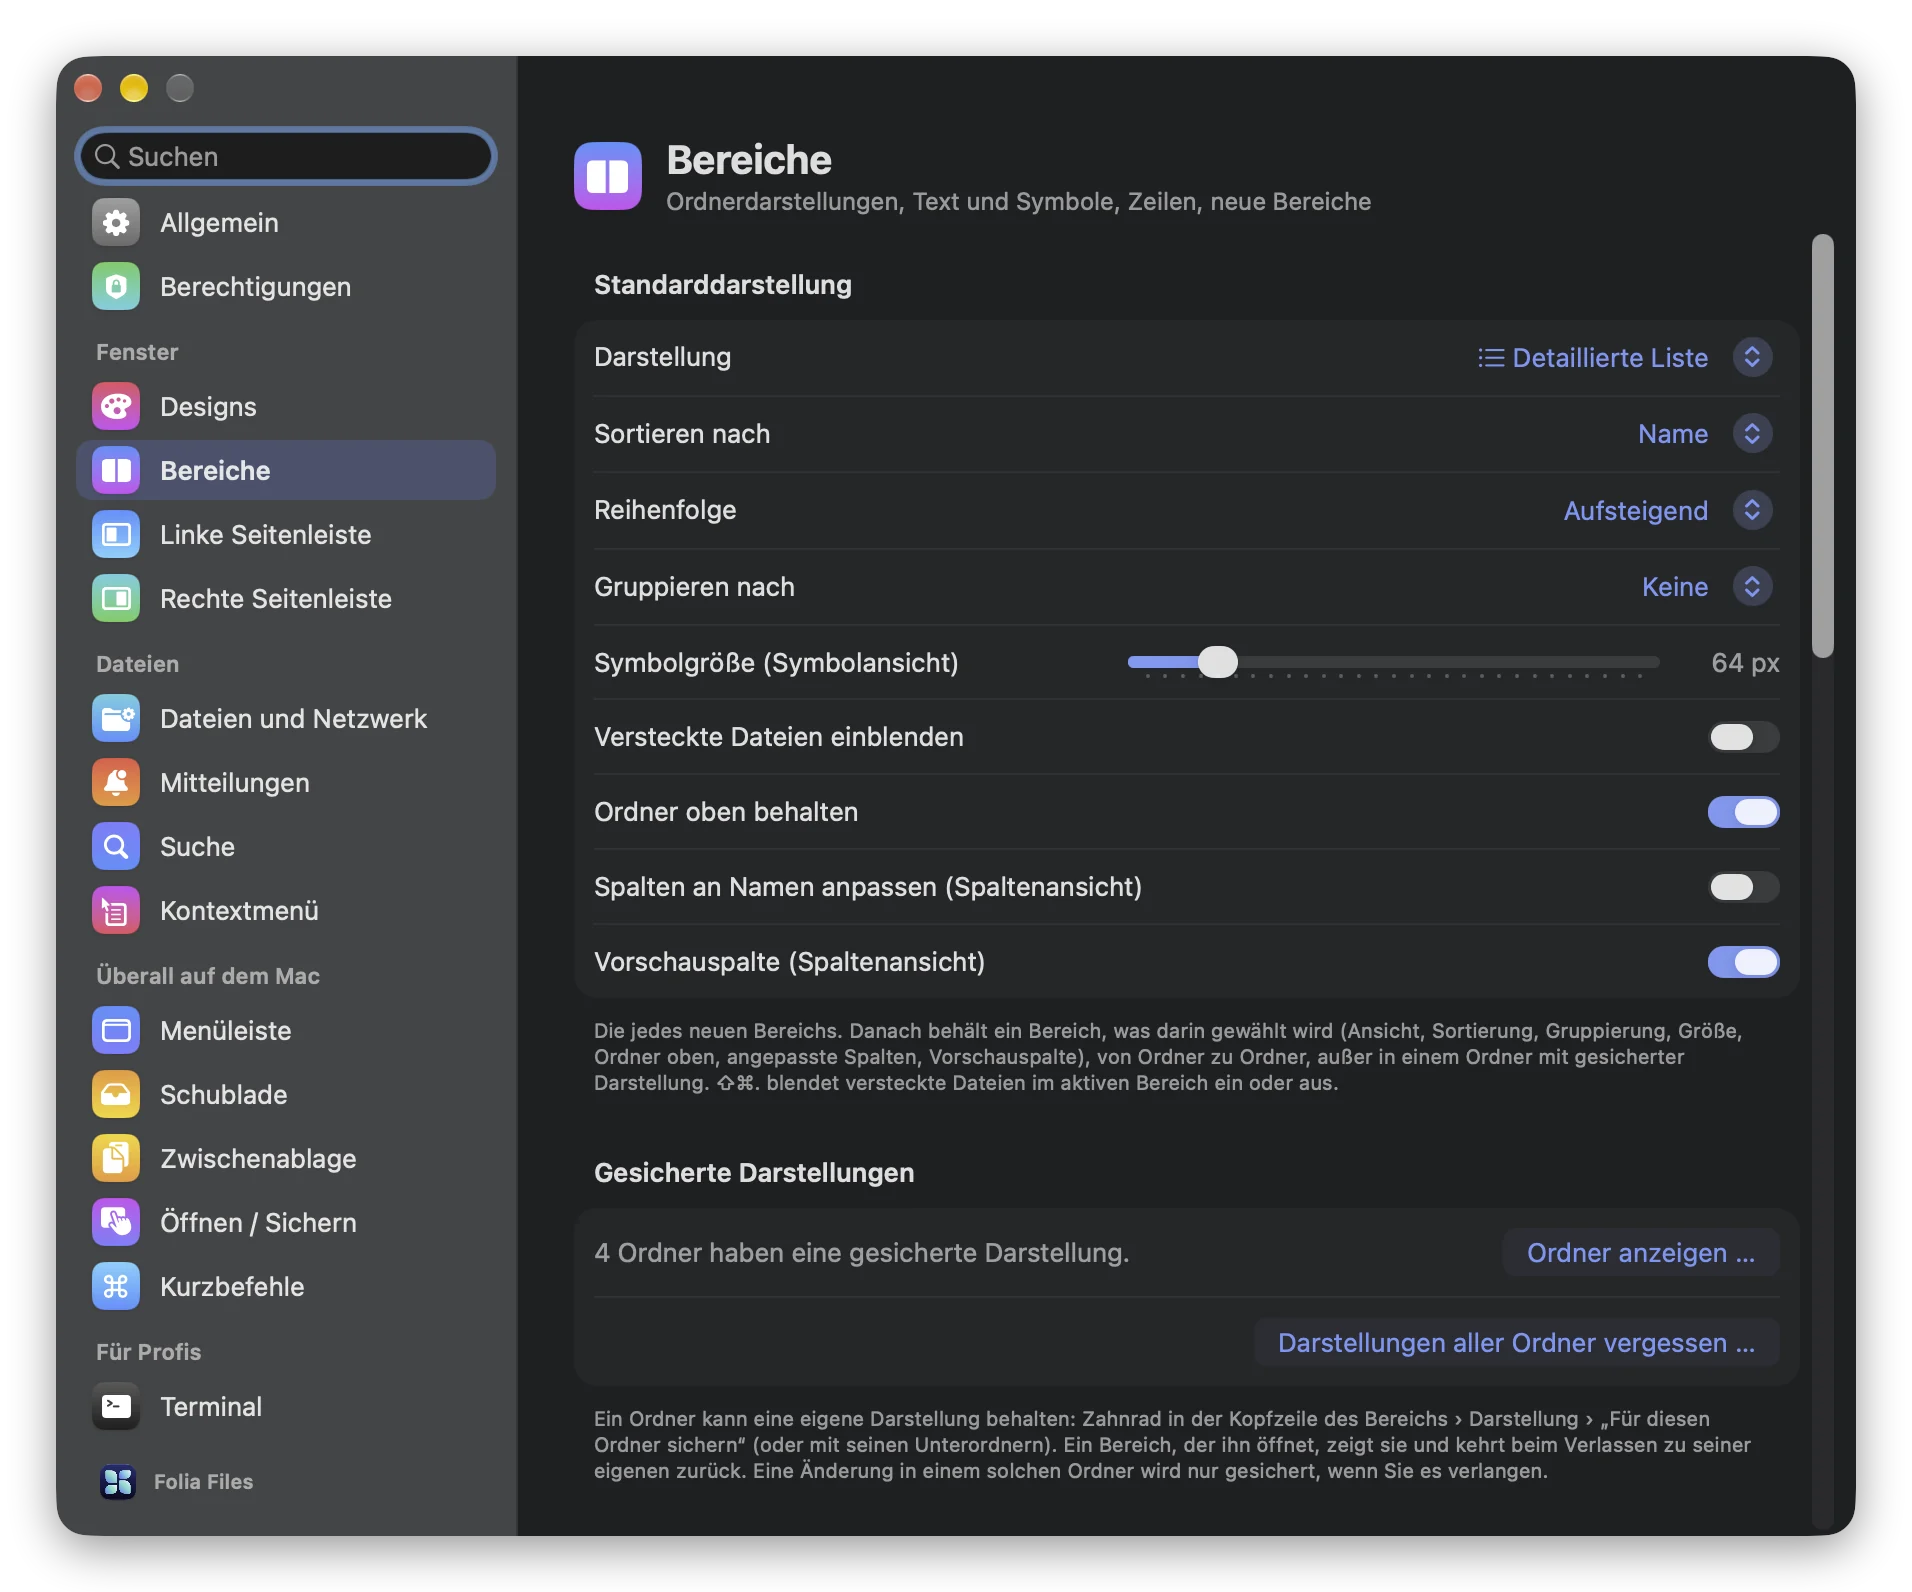
Task: Open the Kontextmenü settings label
Action: click(x=239, y=911)
